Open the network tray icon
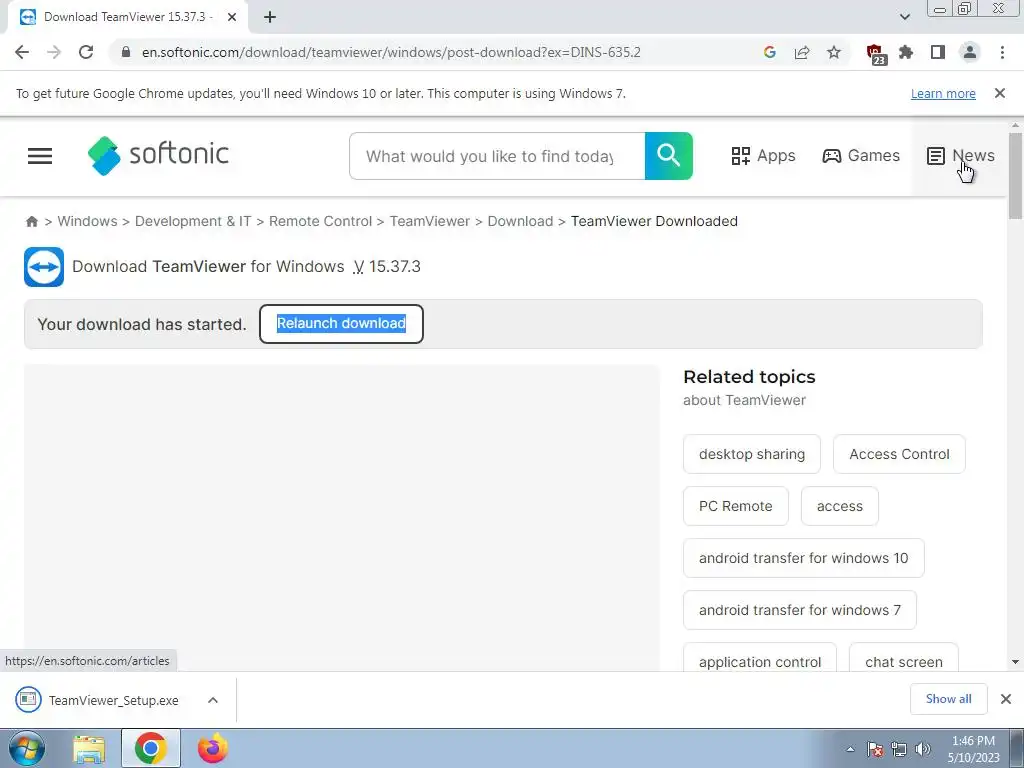This screenshot has height=768, width=1024. pyautogui.click(x=899, y=749)
